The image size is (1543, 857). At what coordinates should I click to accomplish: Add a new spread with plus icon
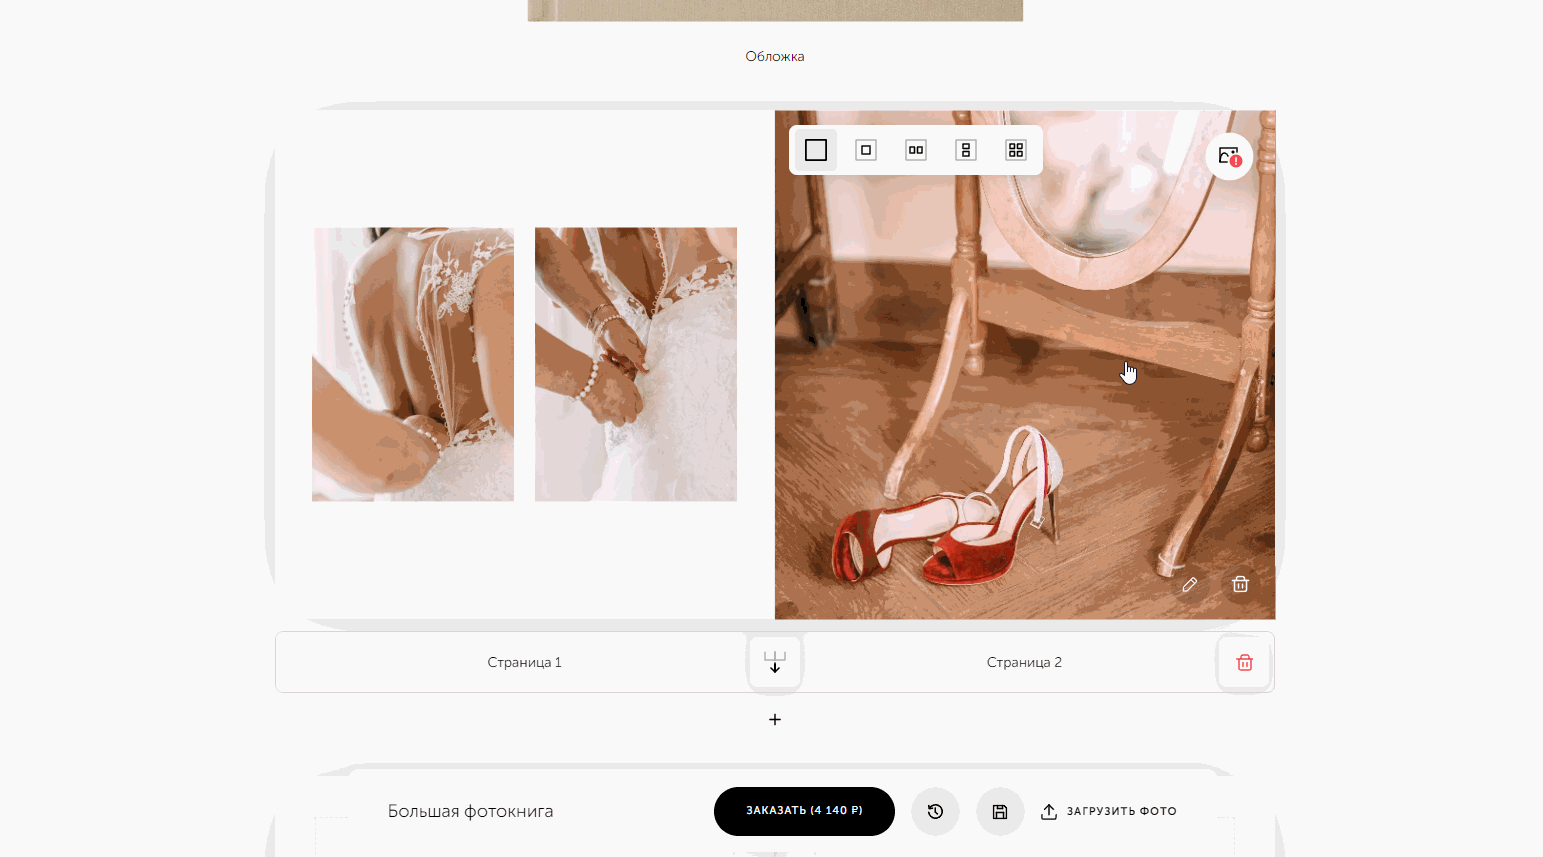775,720
